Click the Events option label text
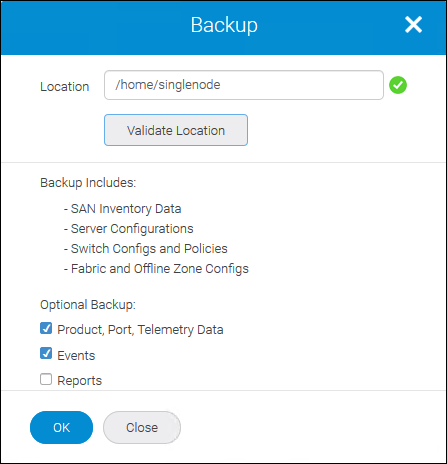447x464 pixels. tap(76, 356)
